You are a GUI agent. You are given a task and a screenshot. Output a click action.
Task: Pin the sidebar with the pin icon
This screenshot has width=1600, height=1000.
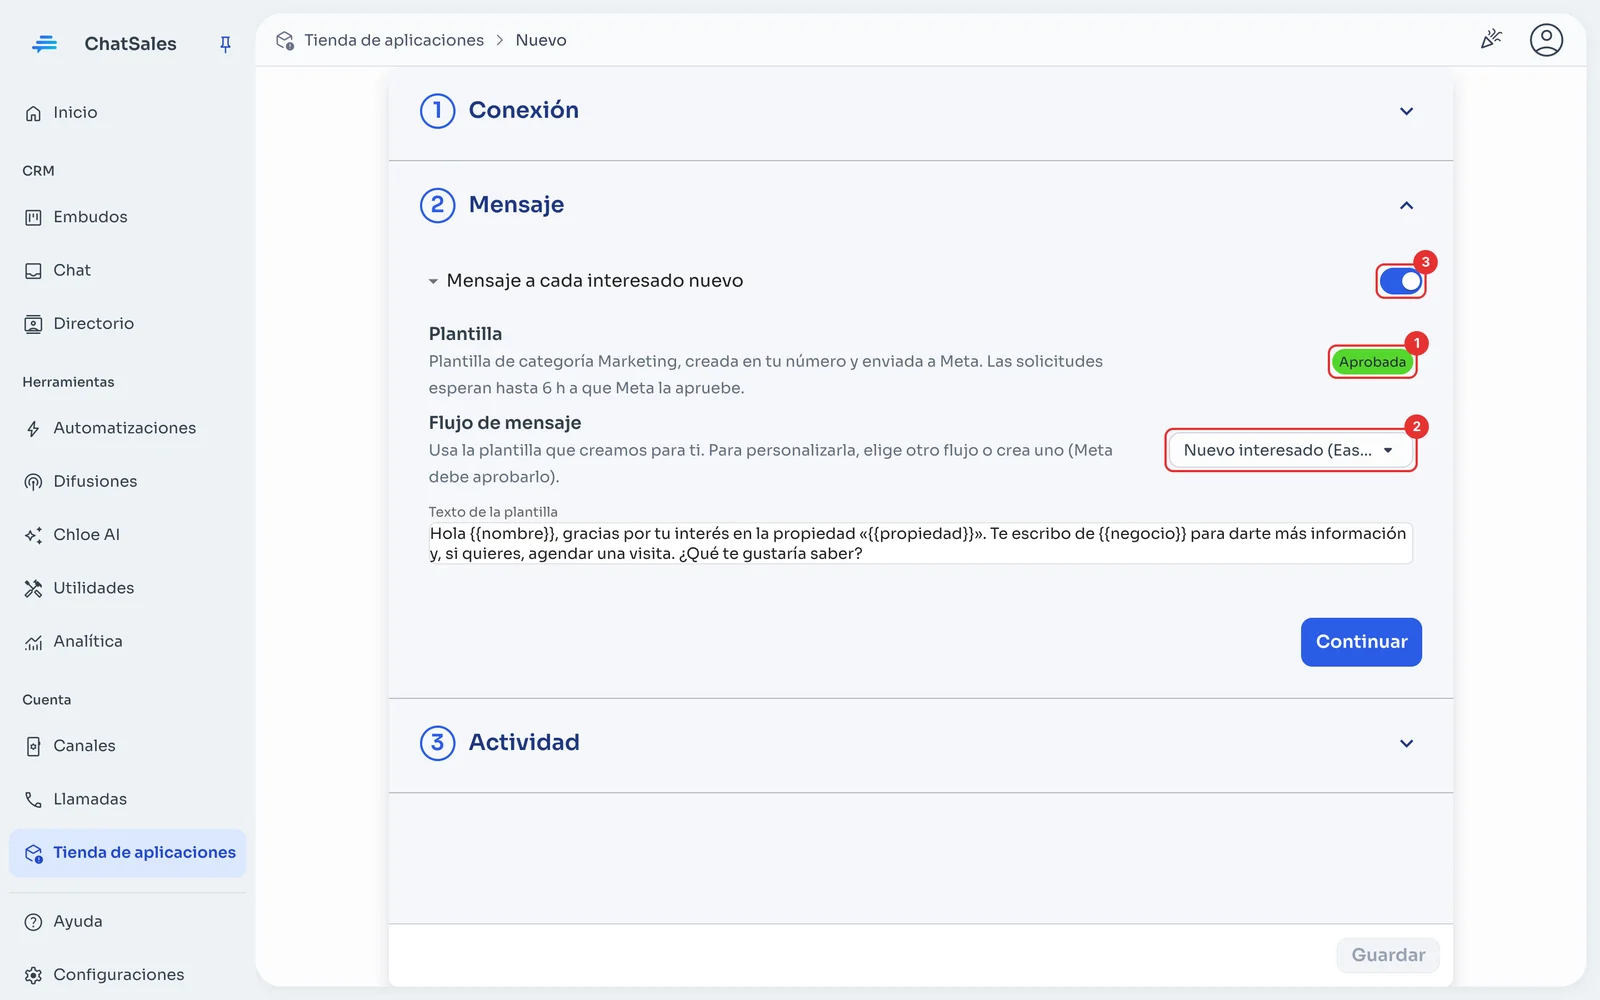click(225, 44)
